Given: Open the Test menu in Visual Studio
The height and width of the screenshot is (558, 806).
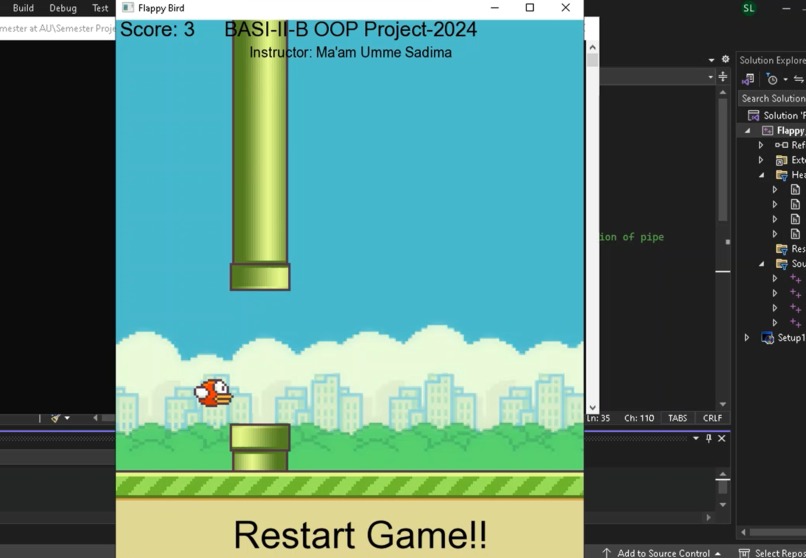Looking at the screenshot, I should [x=100, y=8].
